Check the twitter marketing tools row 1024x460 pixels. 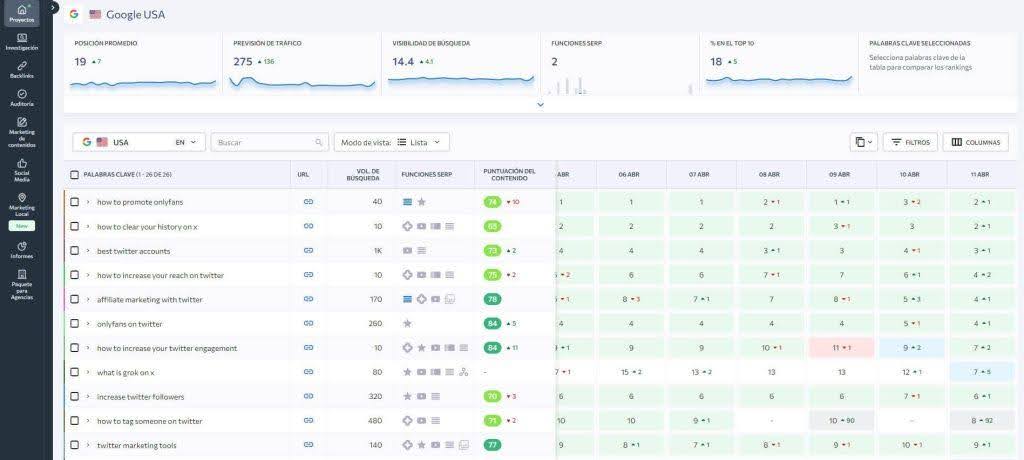point(74,445)
